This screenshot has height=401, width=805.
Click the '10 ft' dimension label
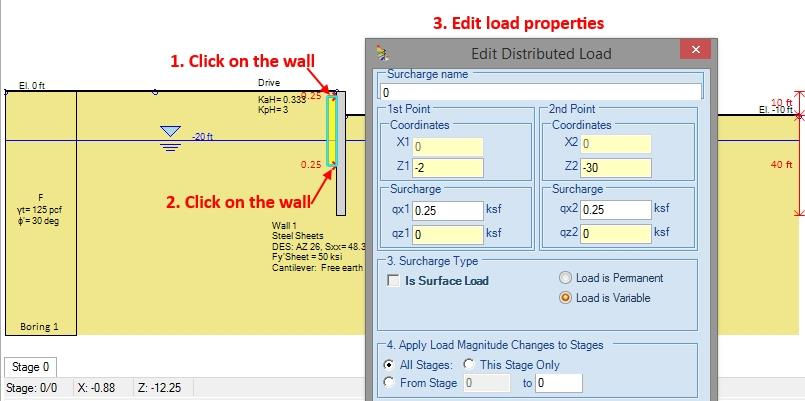click(782, 102)
